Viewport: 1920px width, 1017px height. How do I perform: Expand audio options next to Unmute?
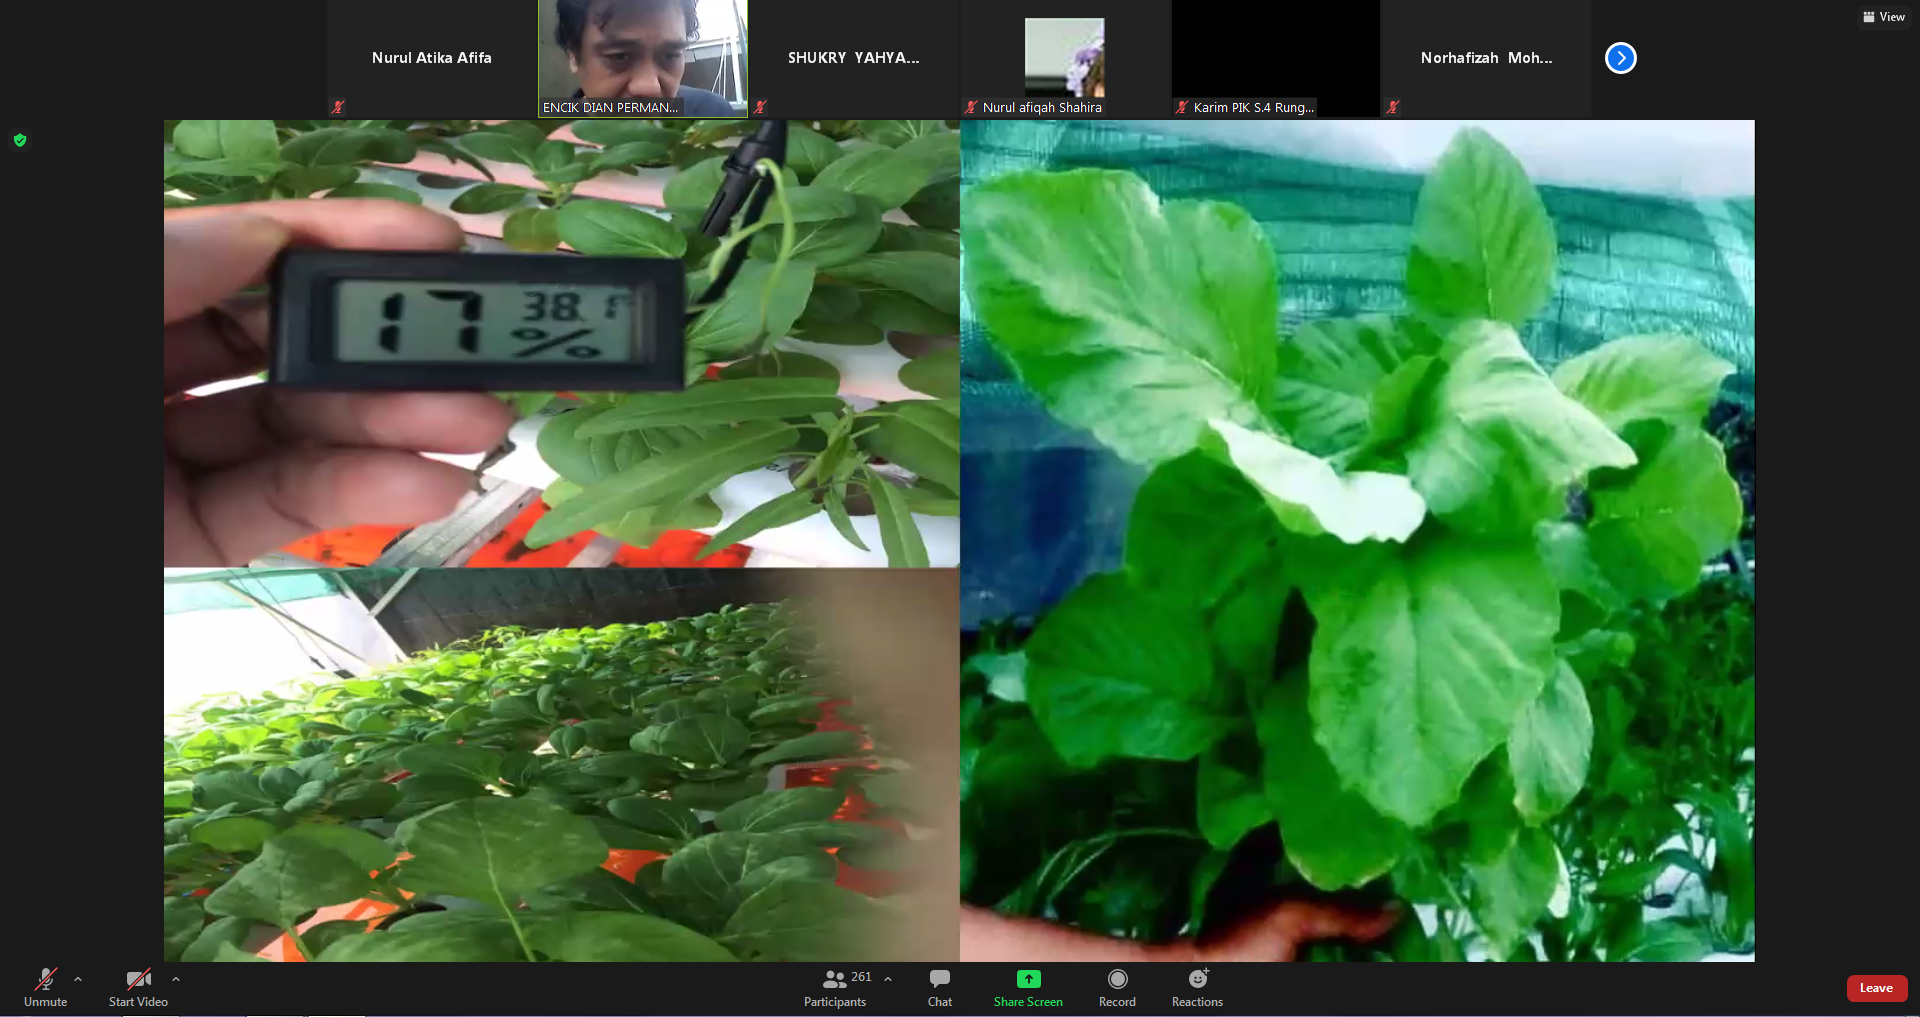click(78, 979)
